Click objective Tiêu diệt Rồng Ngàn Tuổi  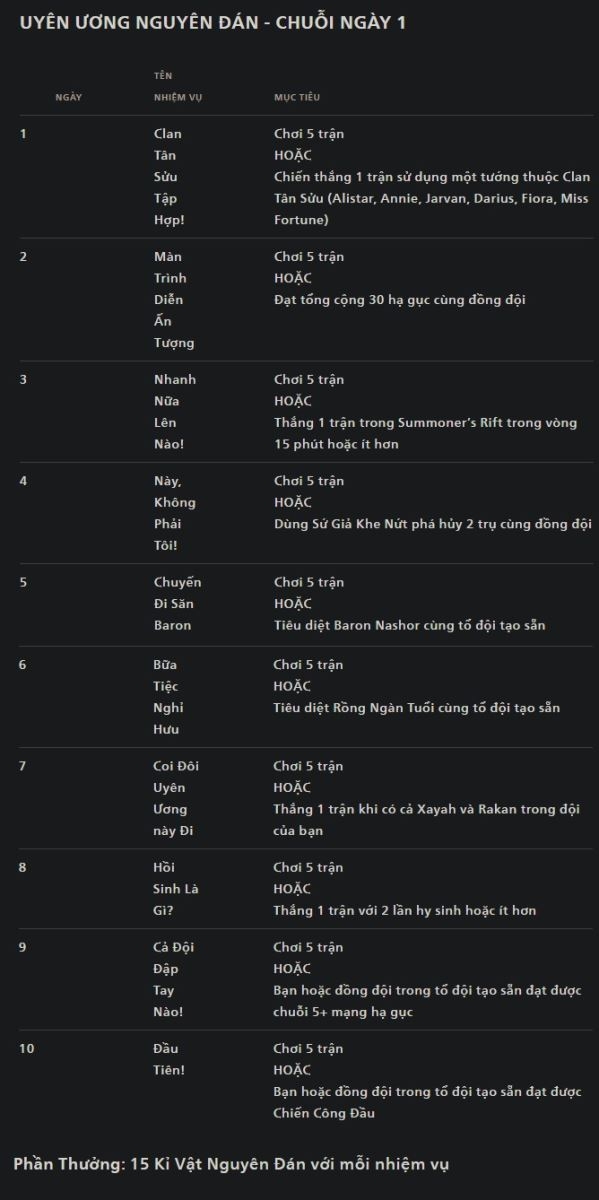(417, 708)
